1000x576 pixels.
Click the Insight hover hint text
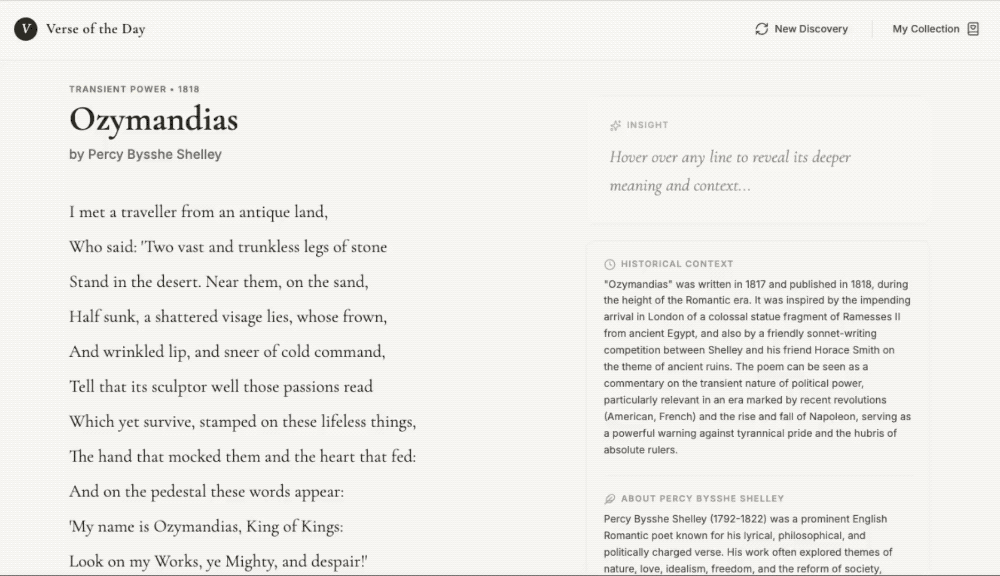click(x=730, y=171)
